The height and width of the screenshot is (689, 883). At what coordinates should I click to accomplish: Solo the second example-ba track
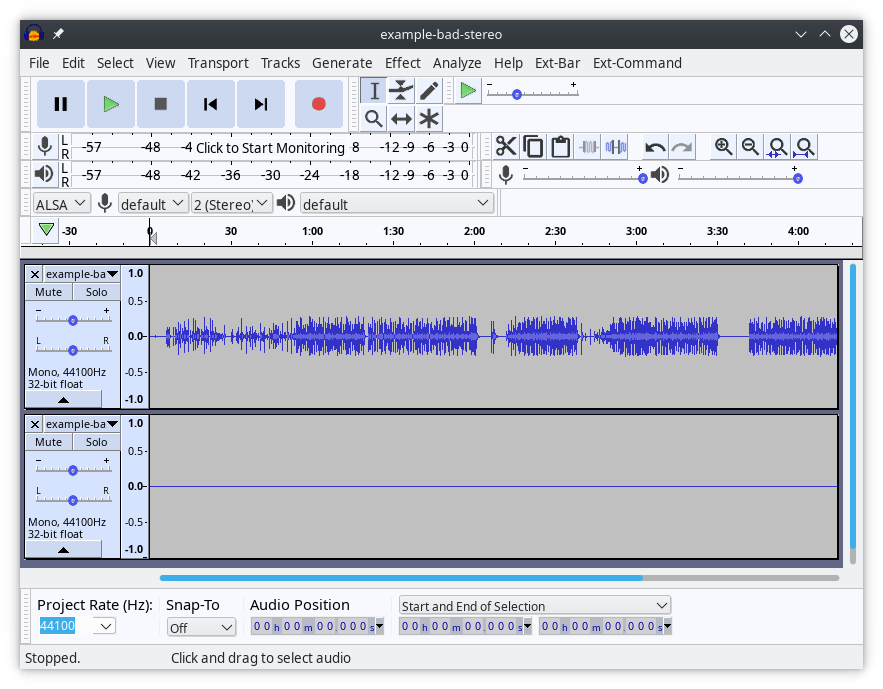pos(95,441)
